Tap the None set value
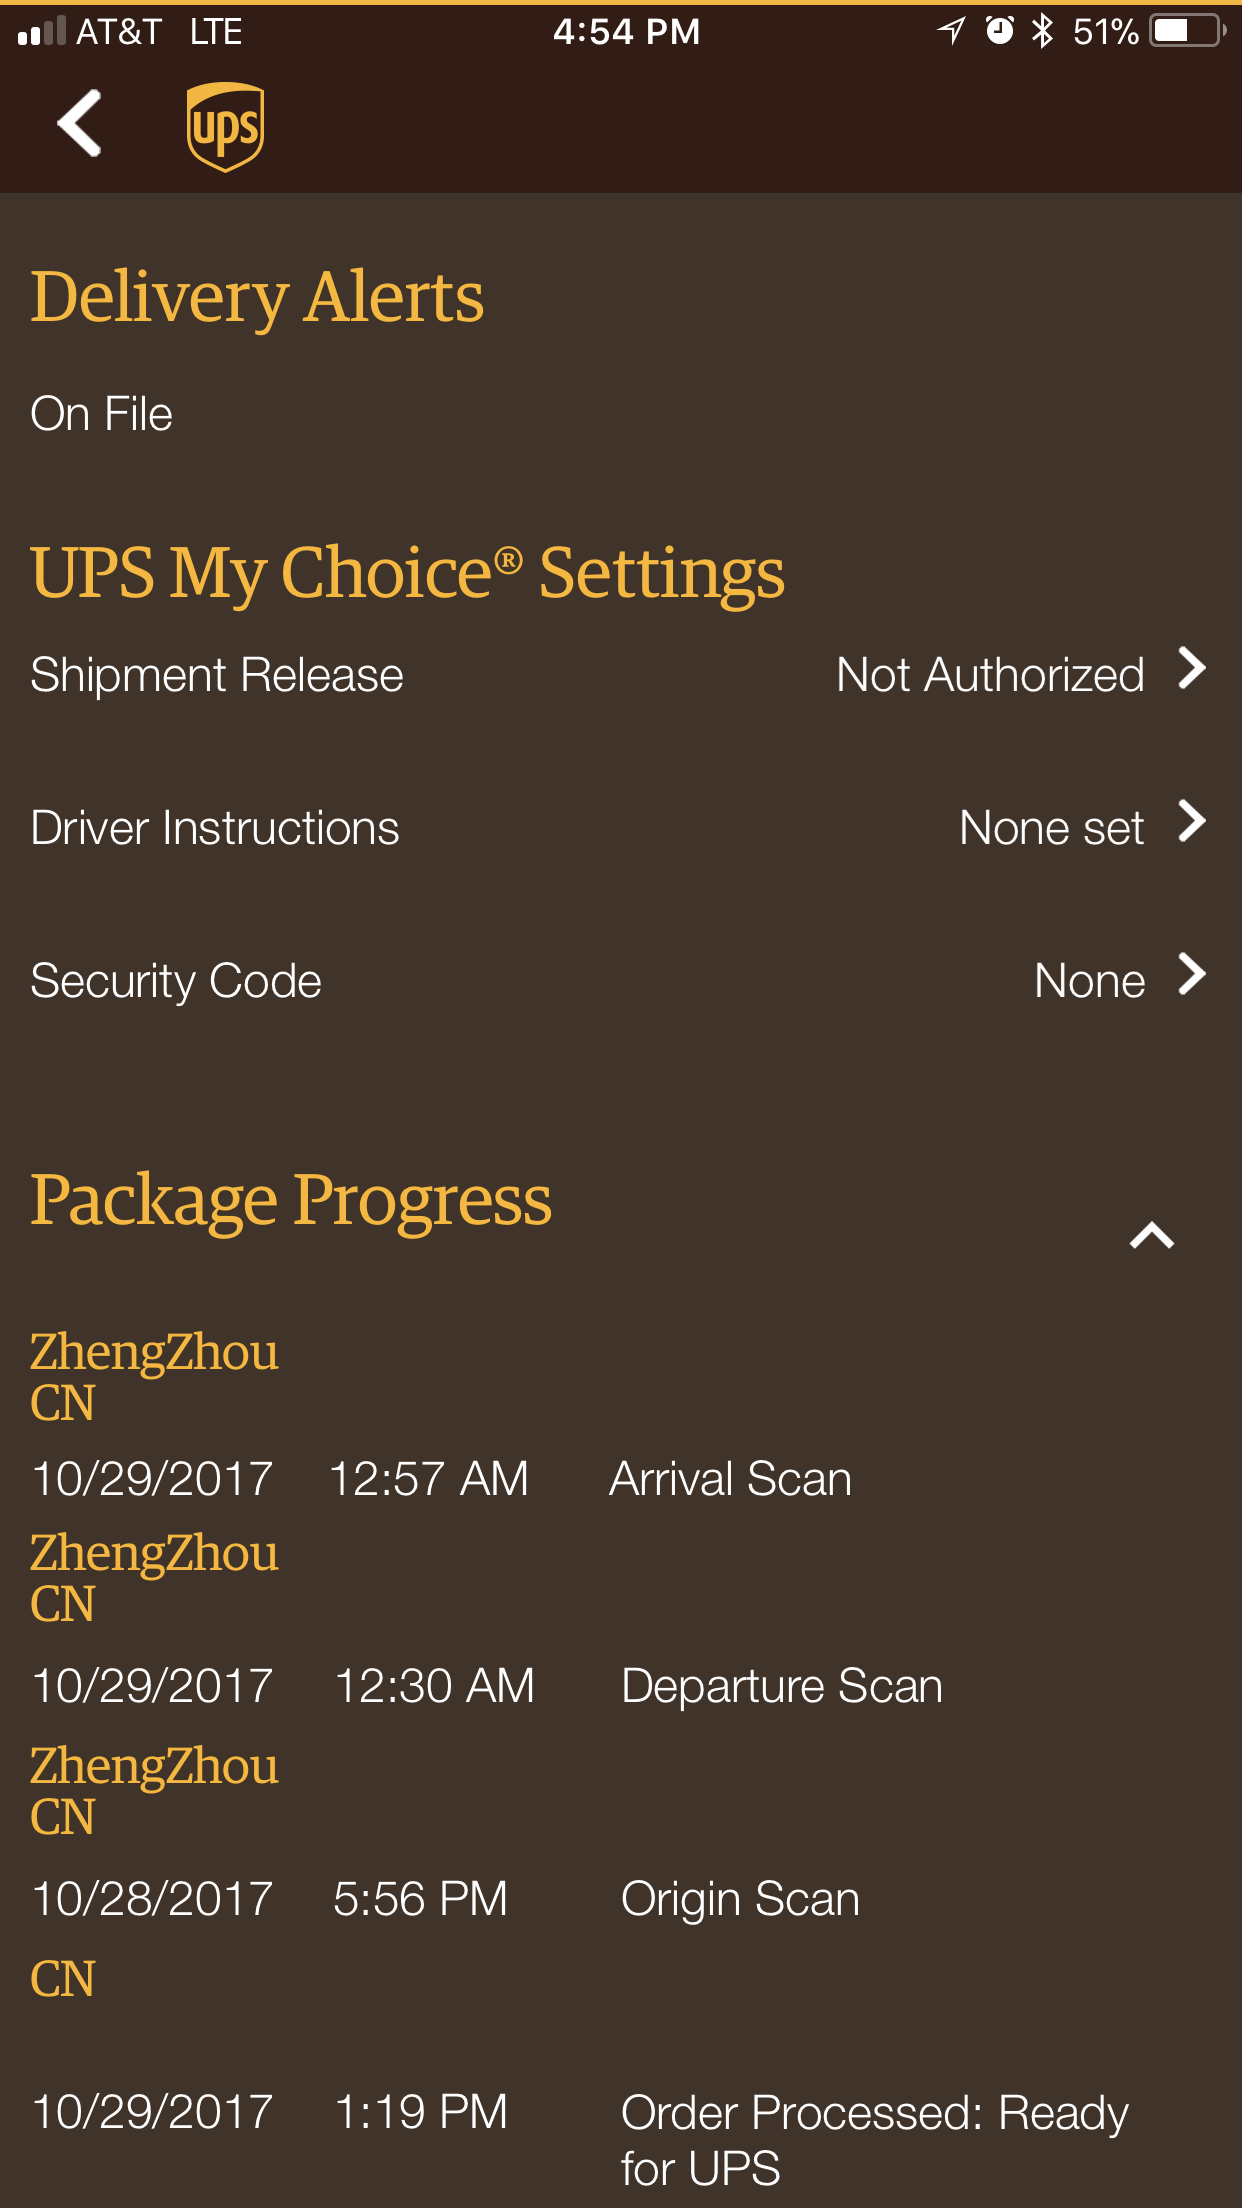Viewport: 1242px width, 2208px height. coord(1051,828)
